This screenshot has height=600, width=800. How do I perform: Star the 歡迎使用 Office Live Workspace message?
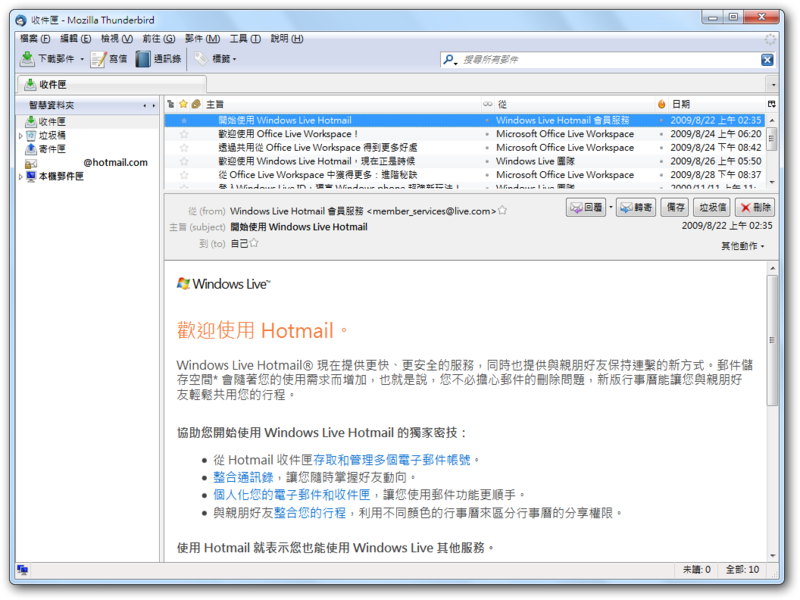[x=184, y=133]
